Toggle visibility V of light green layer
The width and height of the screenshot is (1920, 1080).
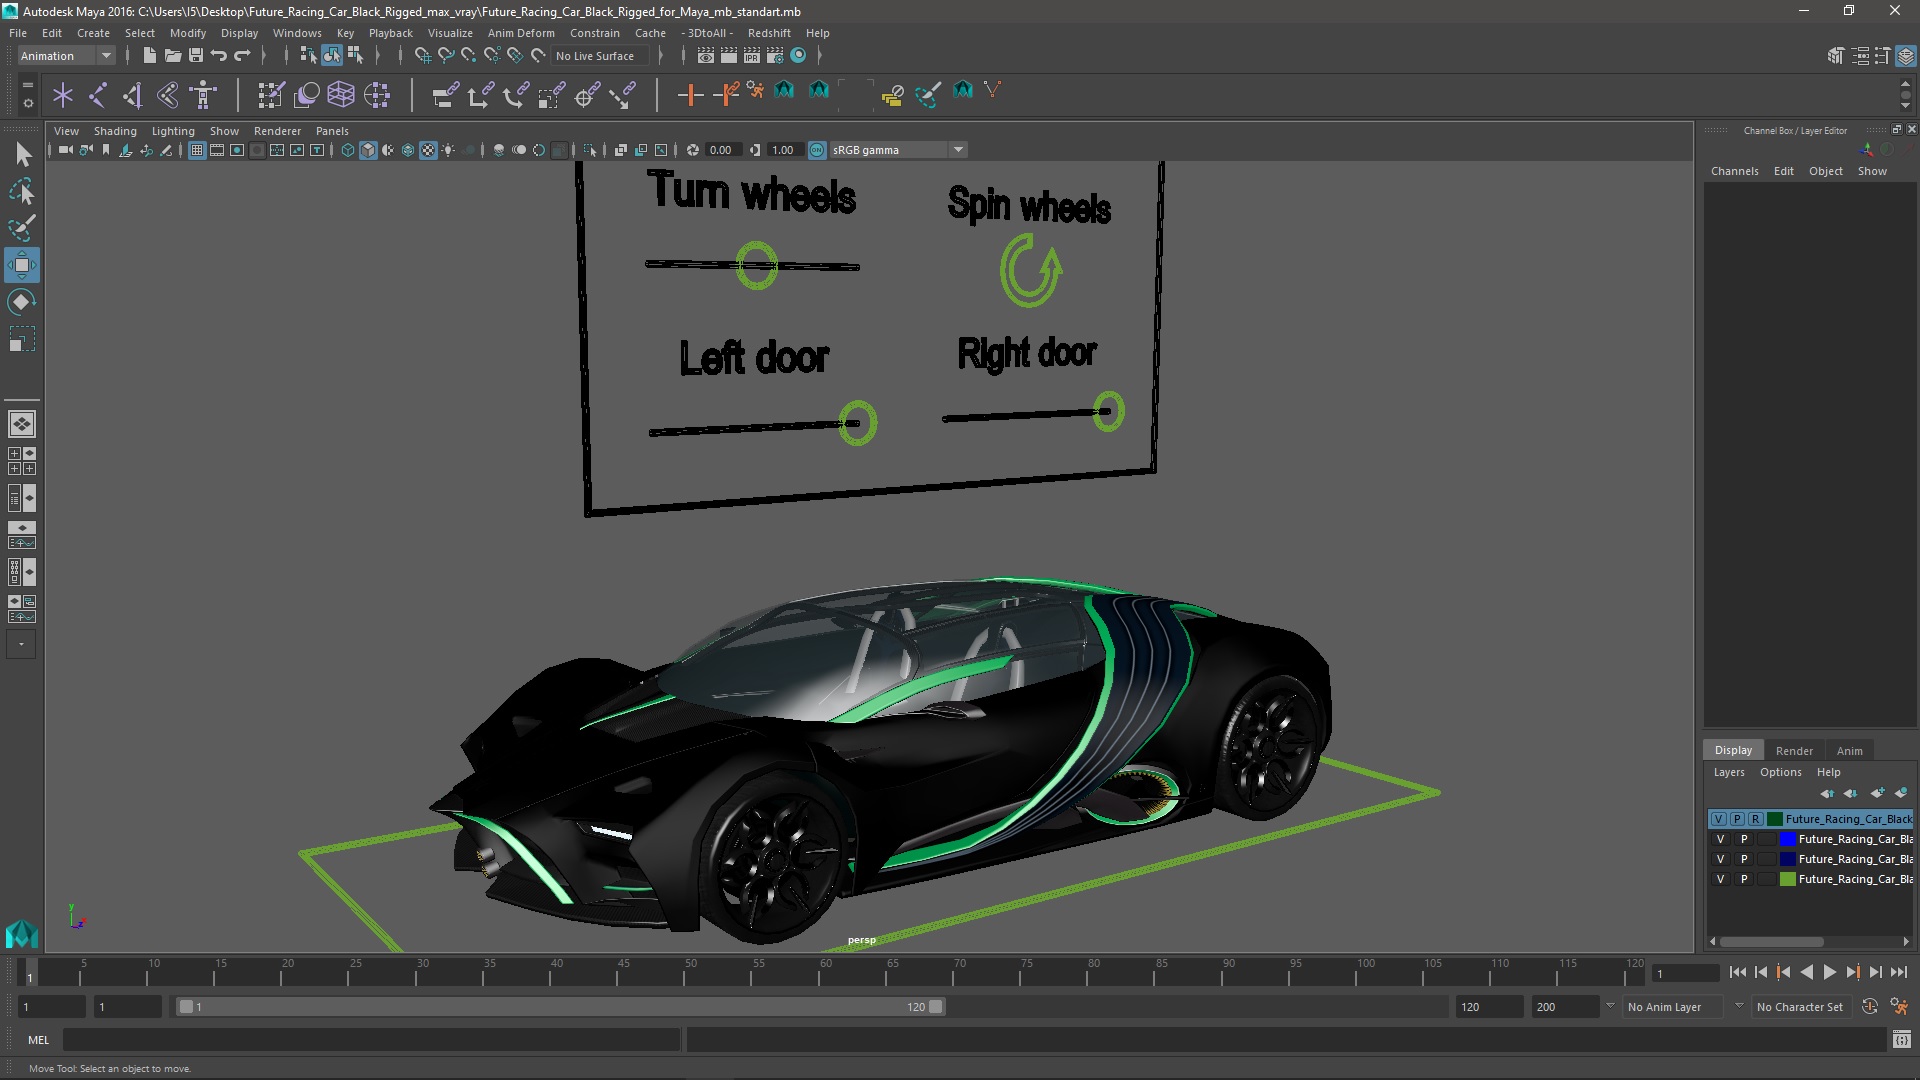(x=1720, y=879)
